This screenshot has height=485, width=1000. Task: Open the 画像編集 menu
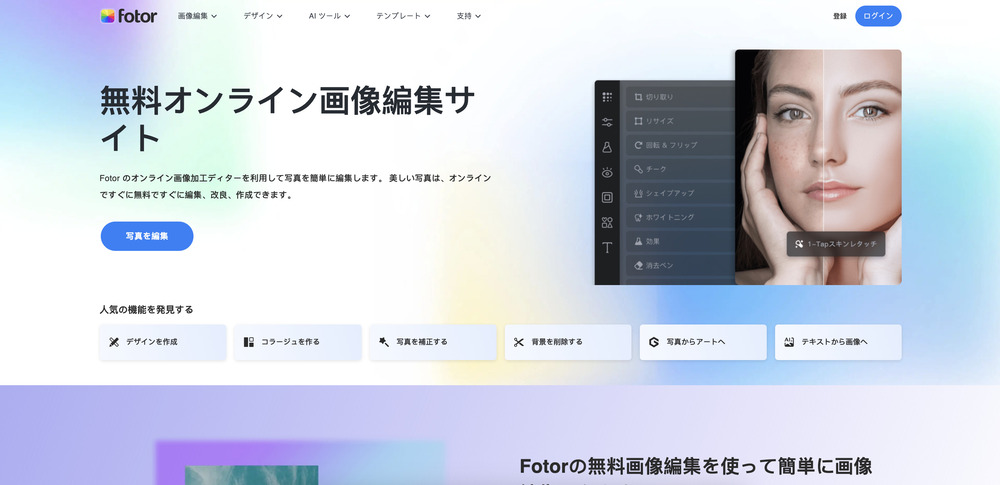coord(197,16)
